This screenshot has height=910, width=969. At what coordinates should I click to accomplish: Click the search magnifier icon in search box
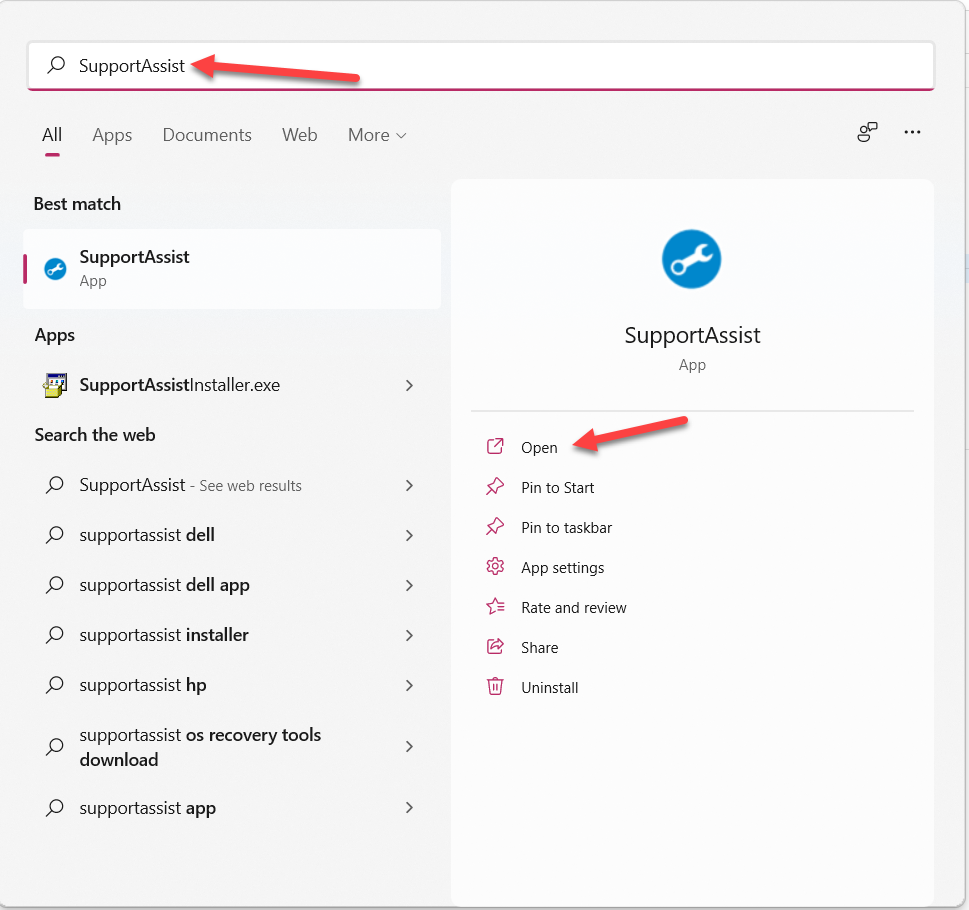57,66
